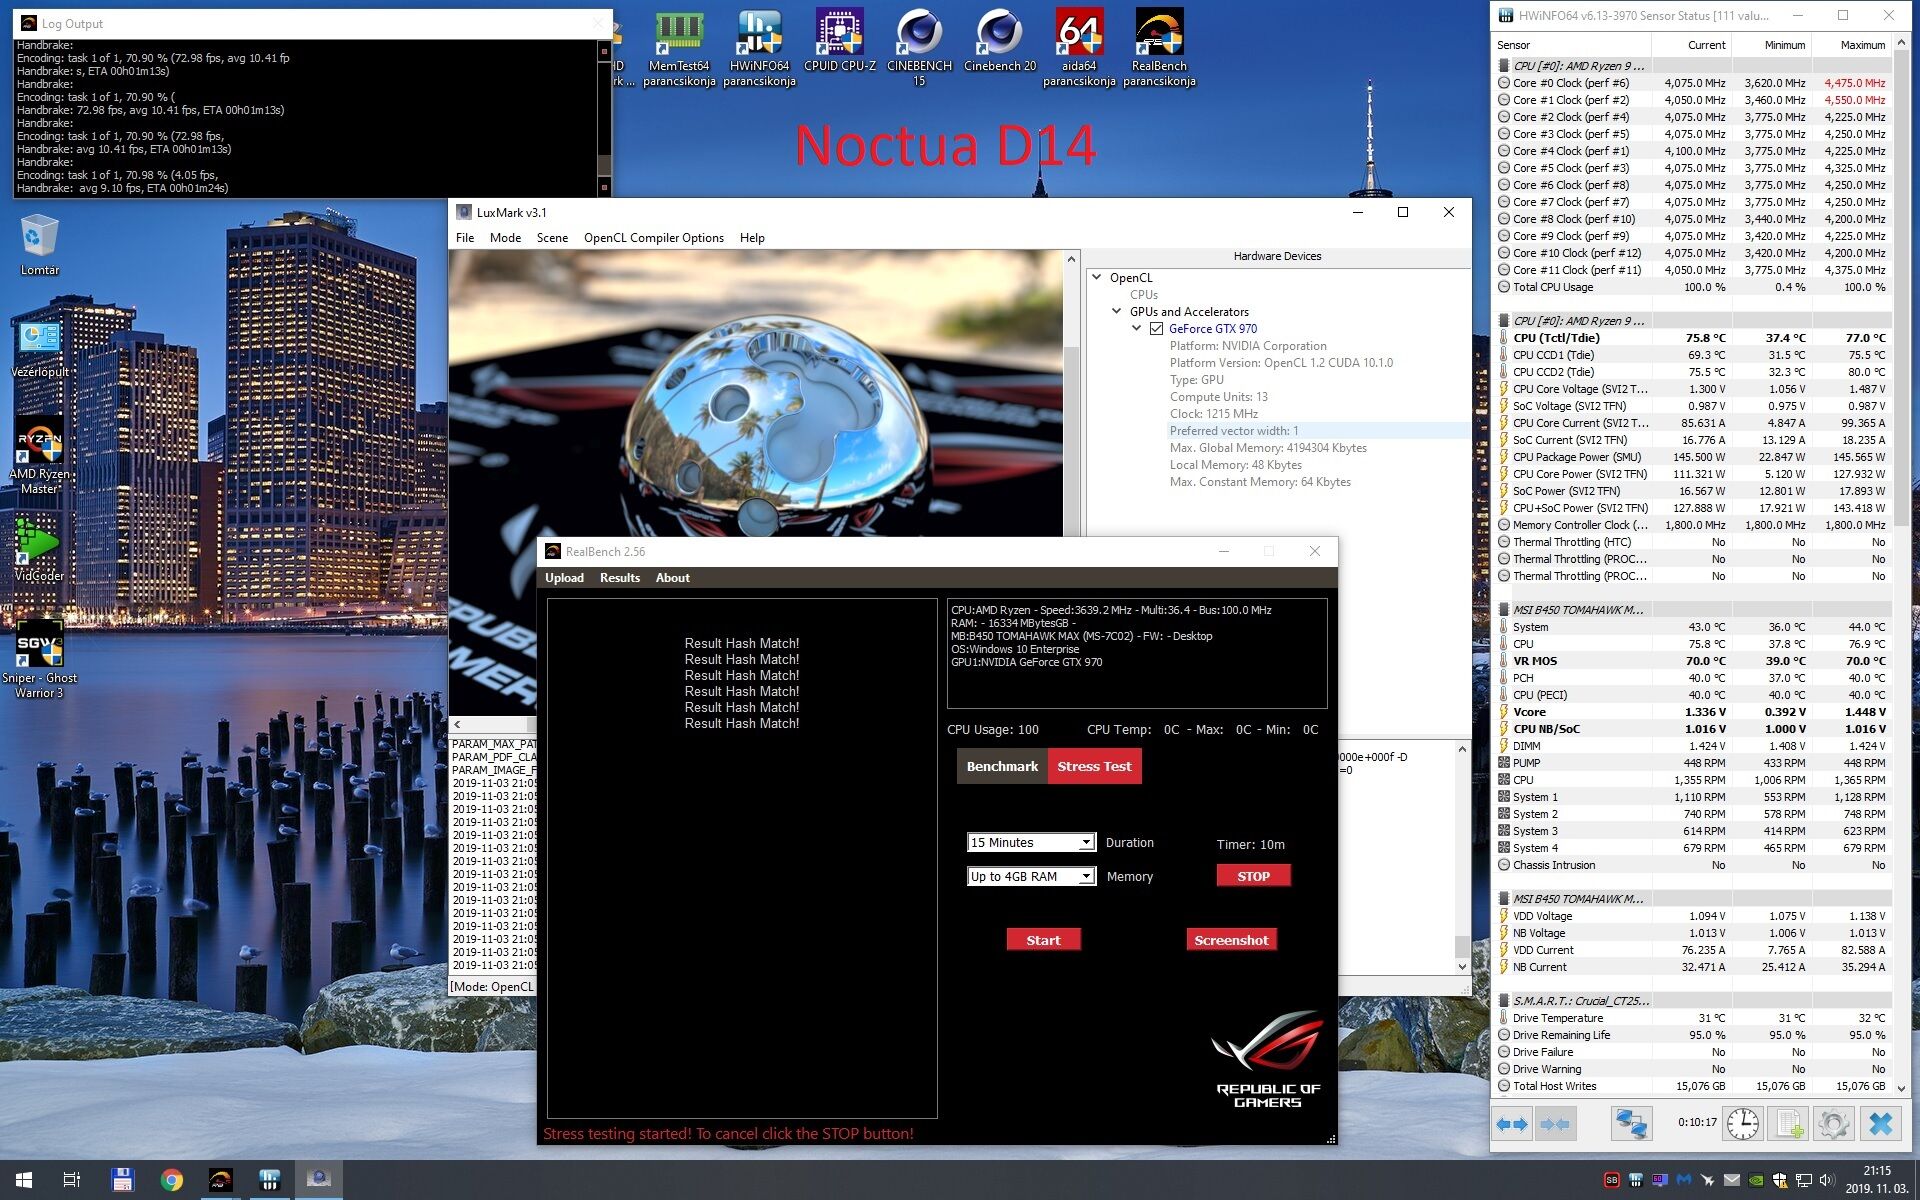
Task: Reset HWiNFO elapsed time with clock icon
Action: (x=1742, y=1124)
